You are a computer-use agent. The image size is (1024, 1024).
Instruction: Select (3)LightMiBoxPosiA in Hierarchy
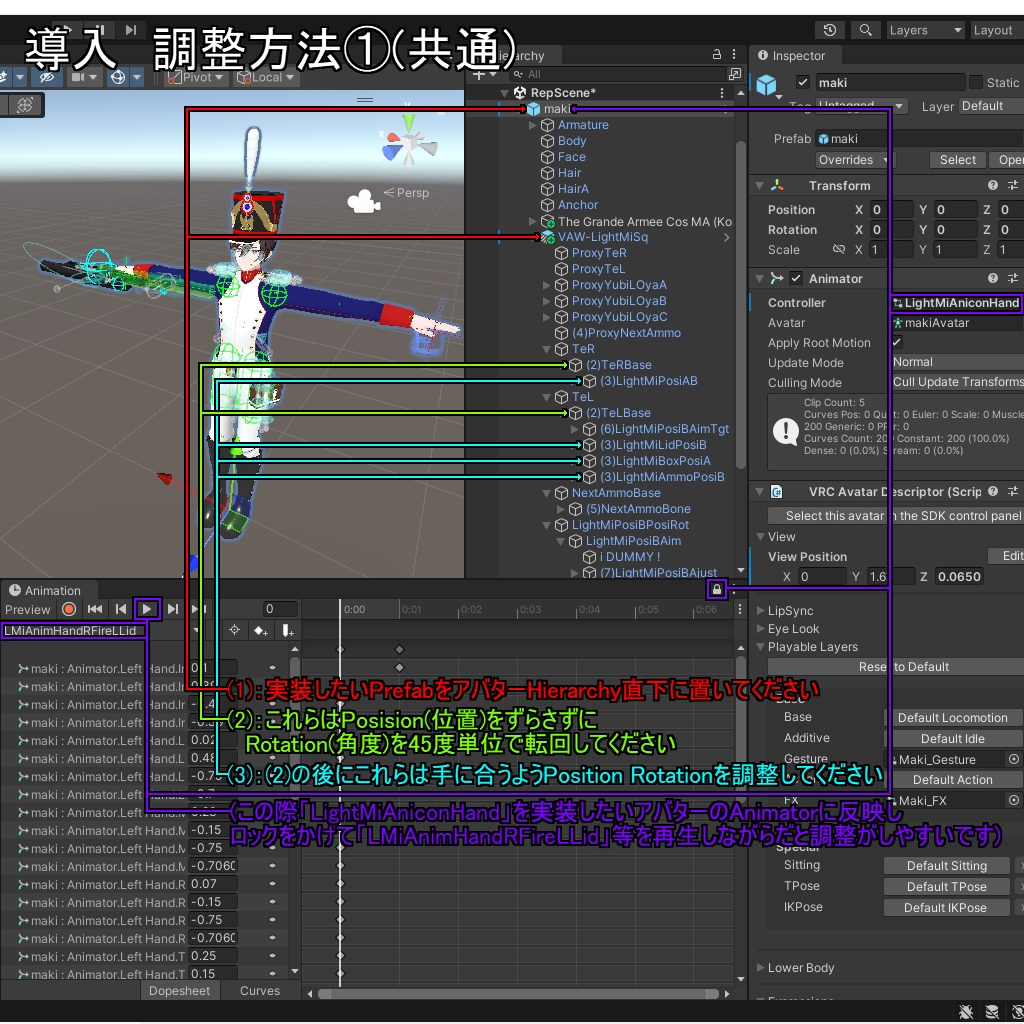pos(655,460)
